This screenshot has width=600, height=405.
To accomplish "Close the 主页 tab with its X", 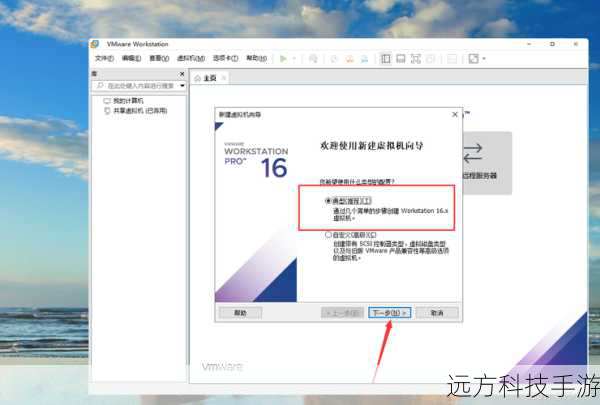I will [224, 78].
